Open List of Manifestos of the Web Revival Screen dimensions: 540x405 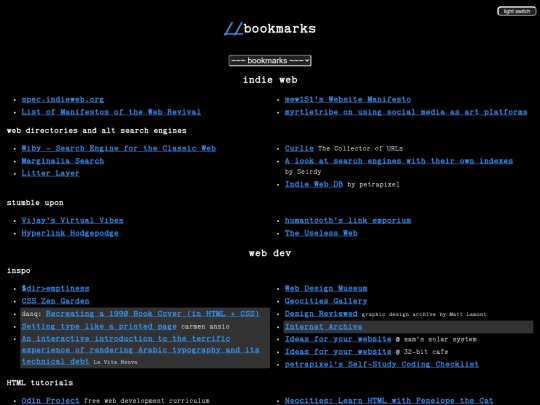click(x=111, y=112)
